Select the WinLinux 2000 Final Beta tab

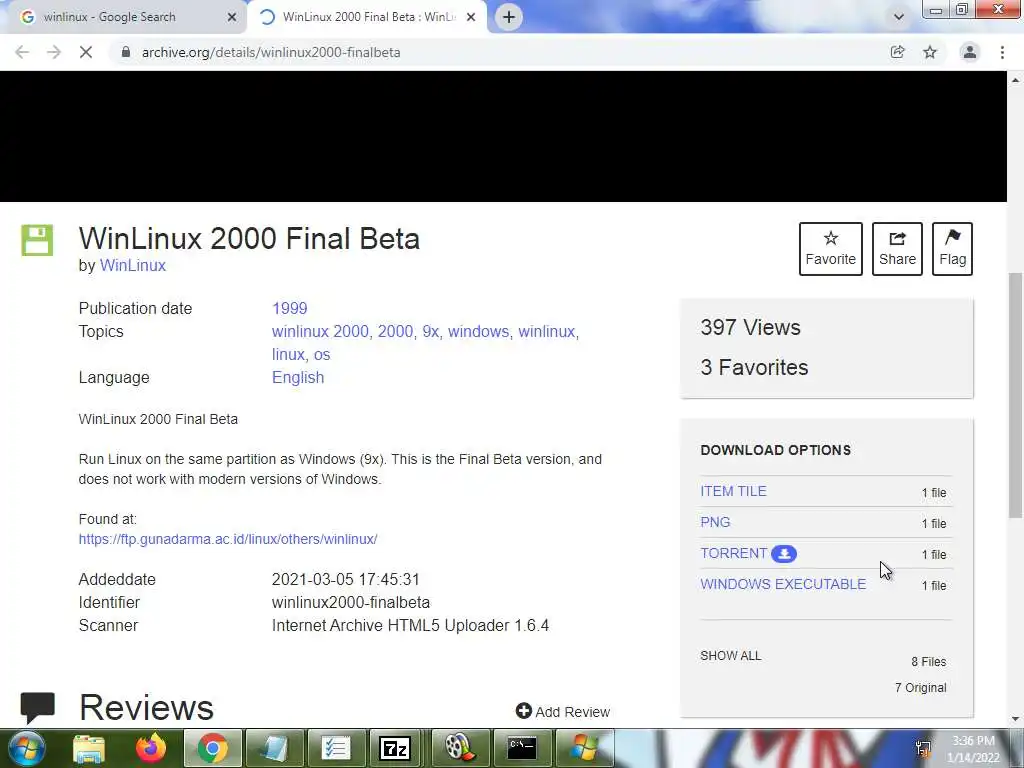pos(369,17)
